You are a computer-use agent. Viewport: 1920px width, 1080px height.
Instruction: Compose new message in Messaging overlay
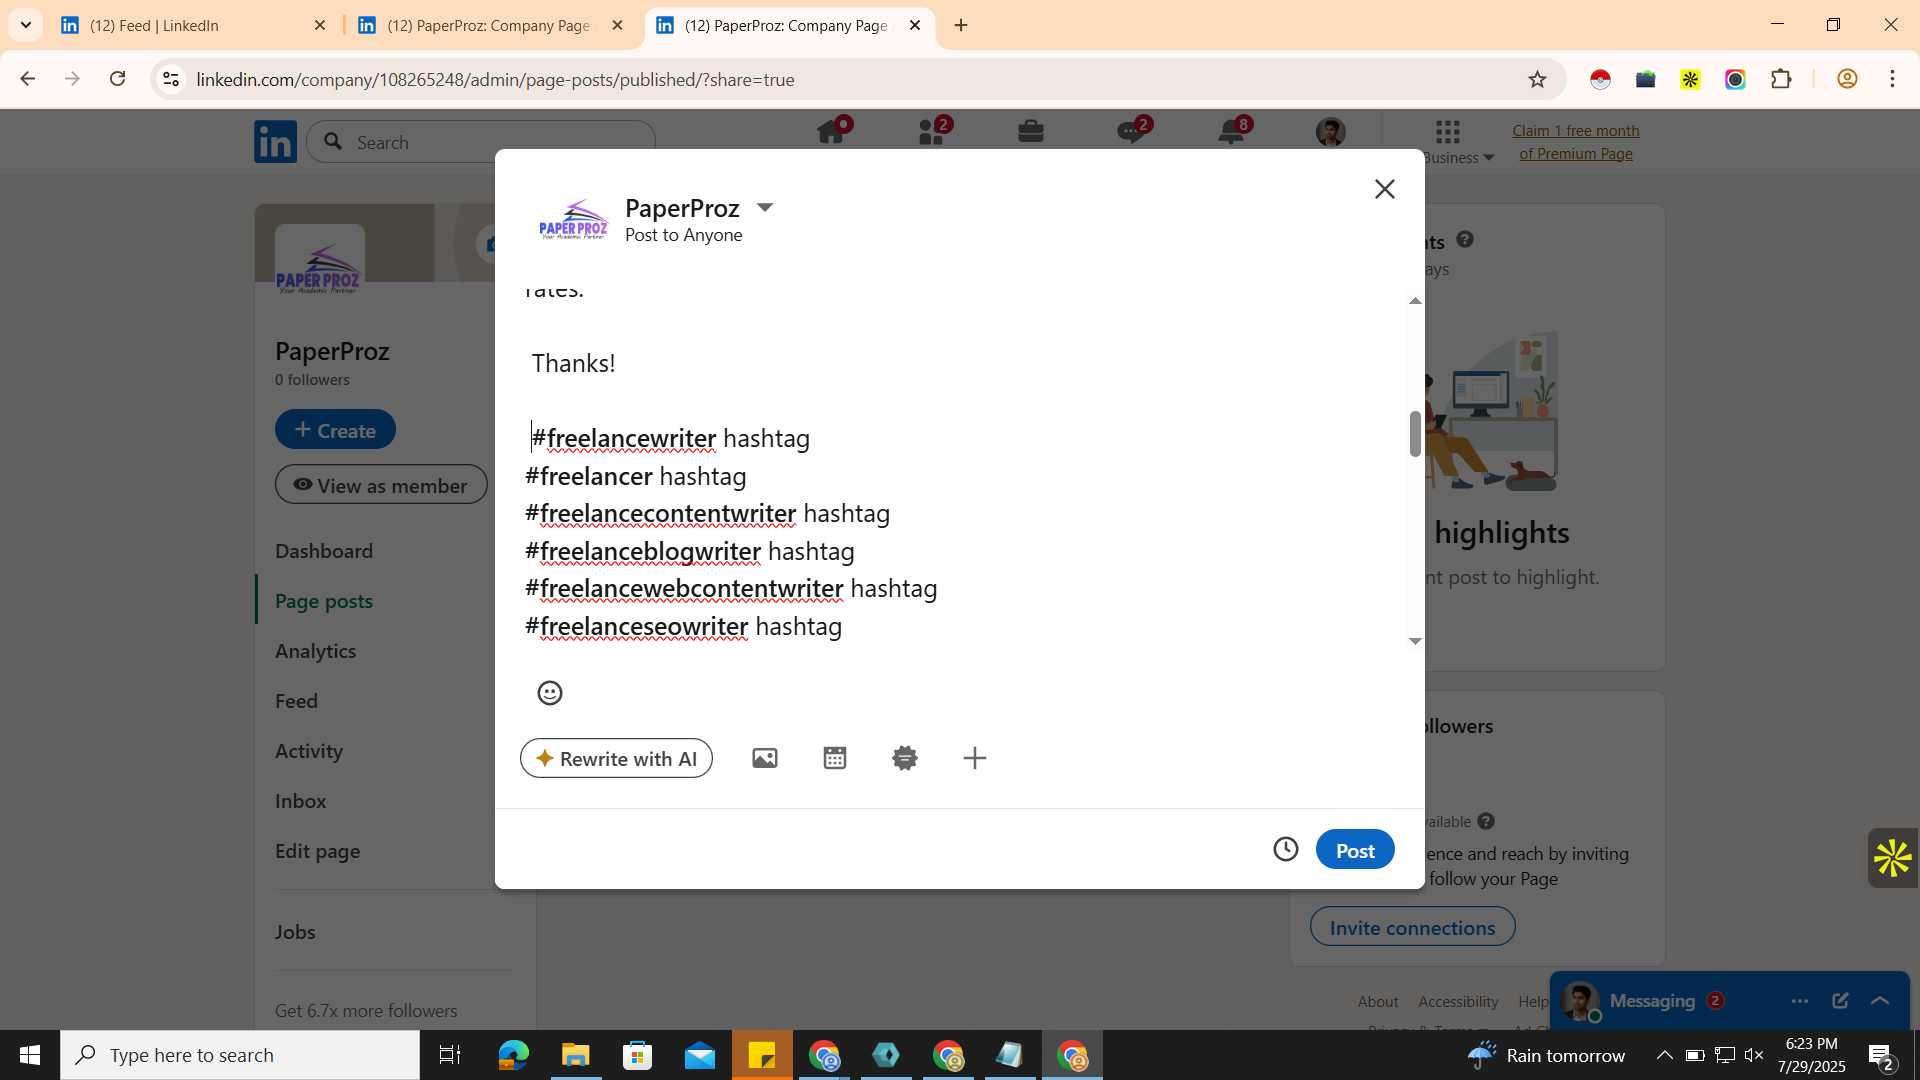1840,1001
